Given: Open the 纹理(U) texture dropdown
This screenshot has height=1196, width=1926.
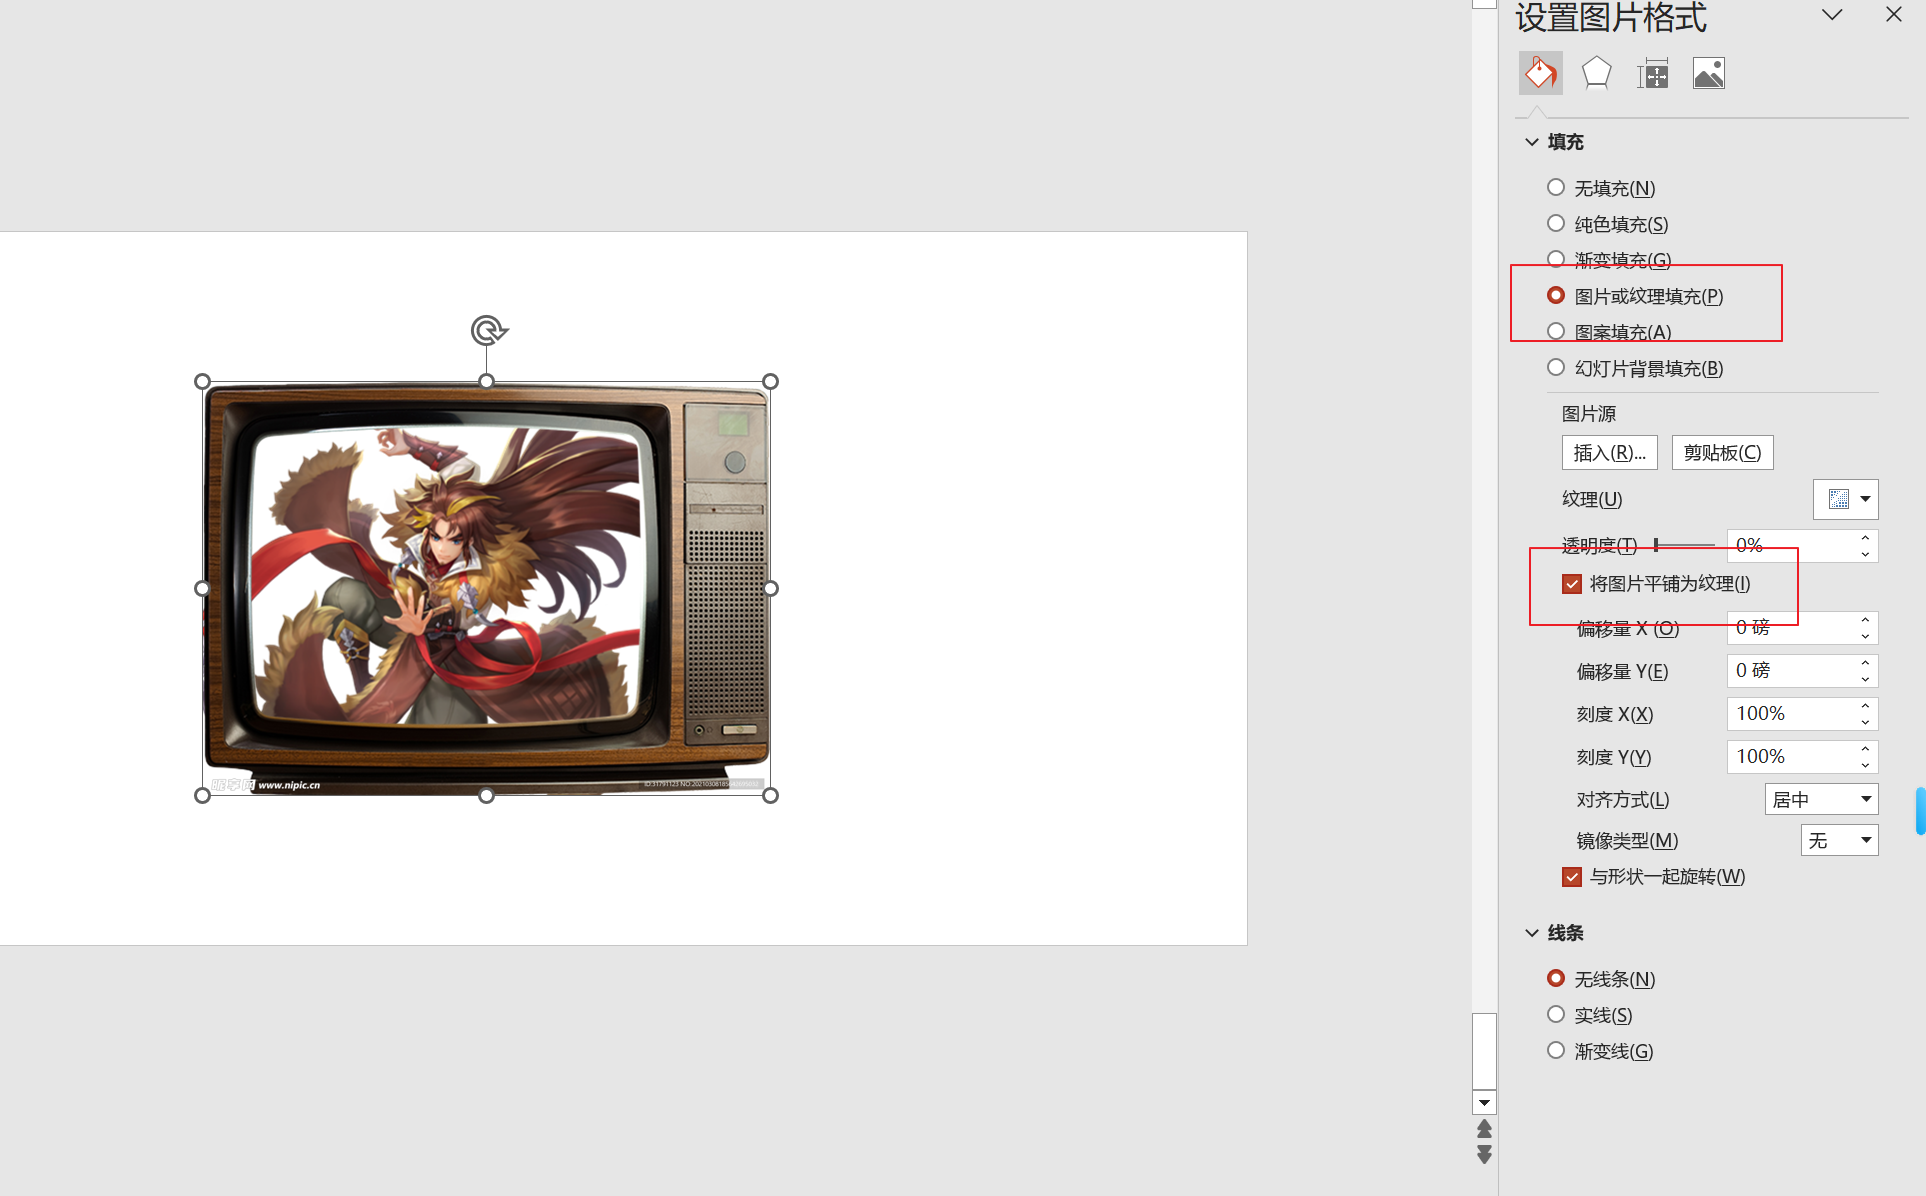Looking at the screenshot, I should click(1846, 499).
